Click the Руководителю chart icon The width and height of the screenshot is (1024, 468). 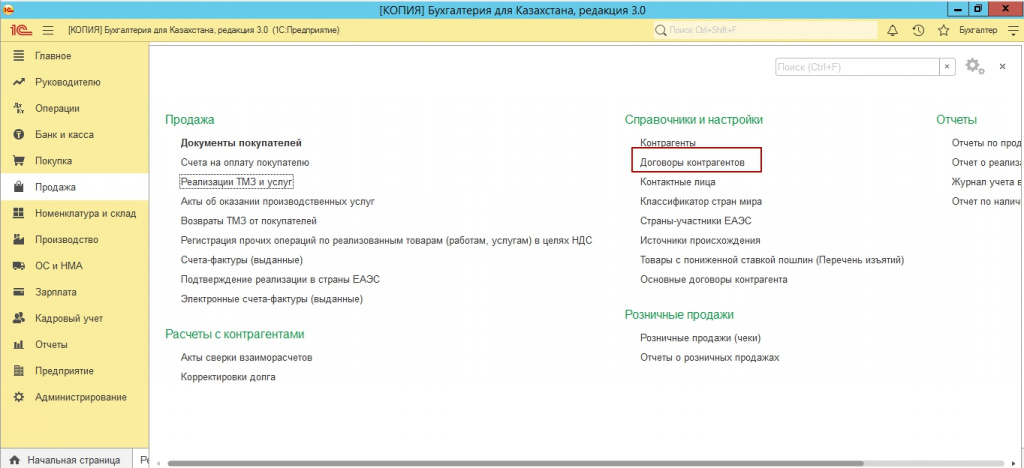(x=19, y=82)
